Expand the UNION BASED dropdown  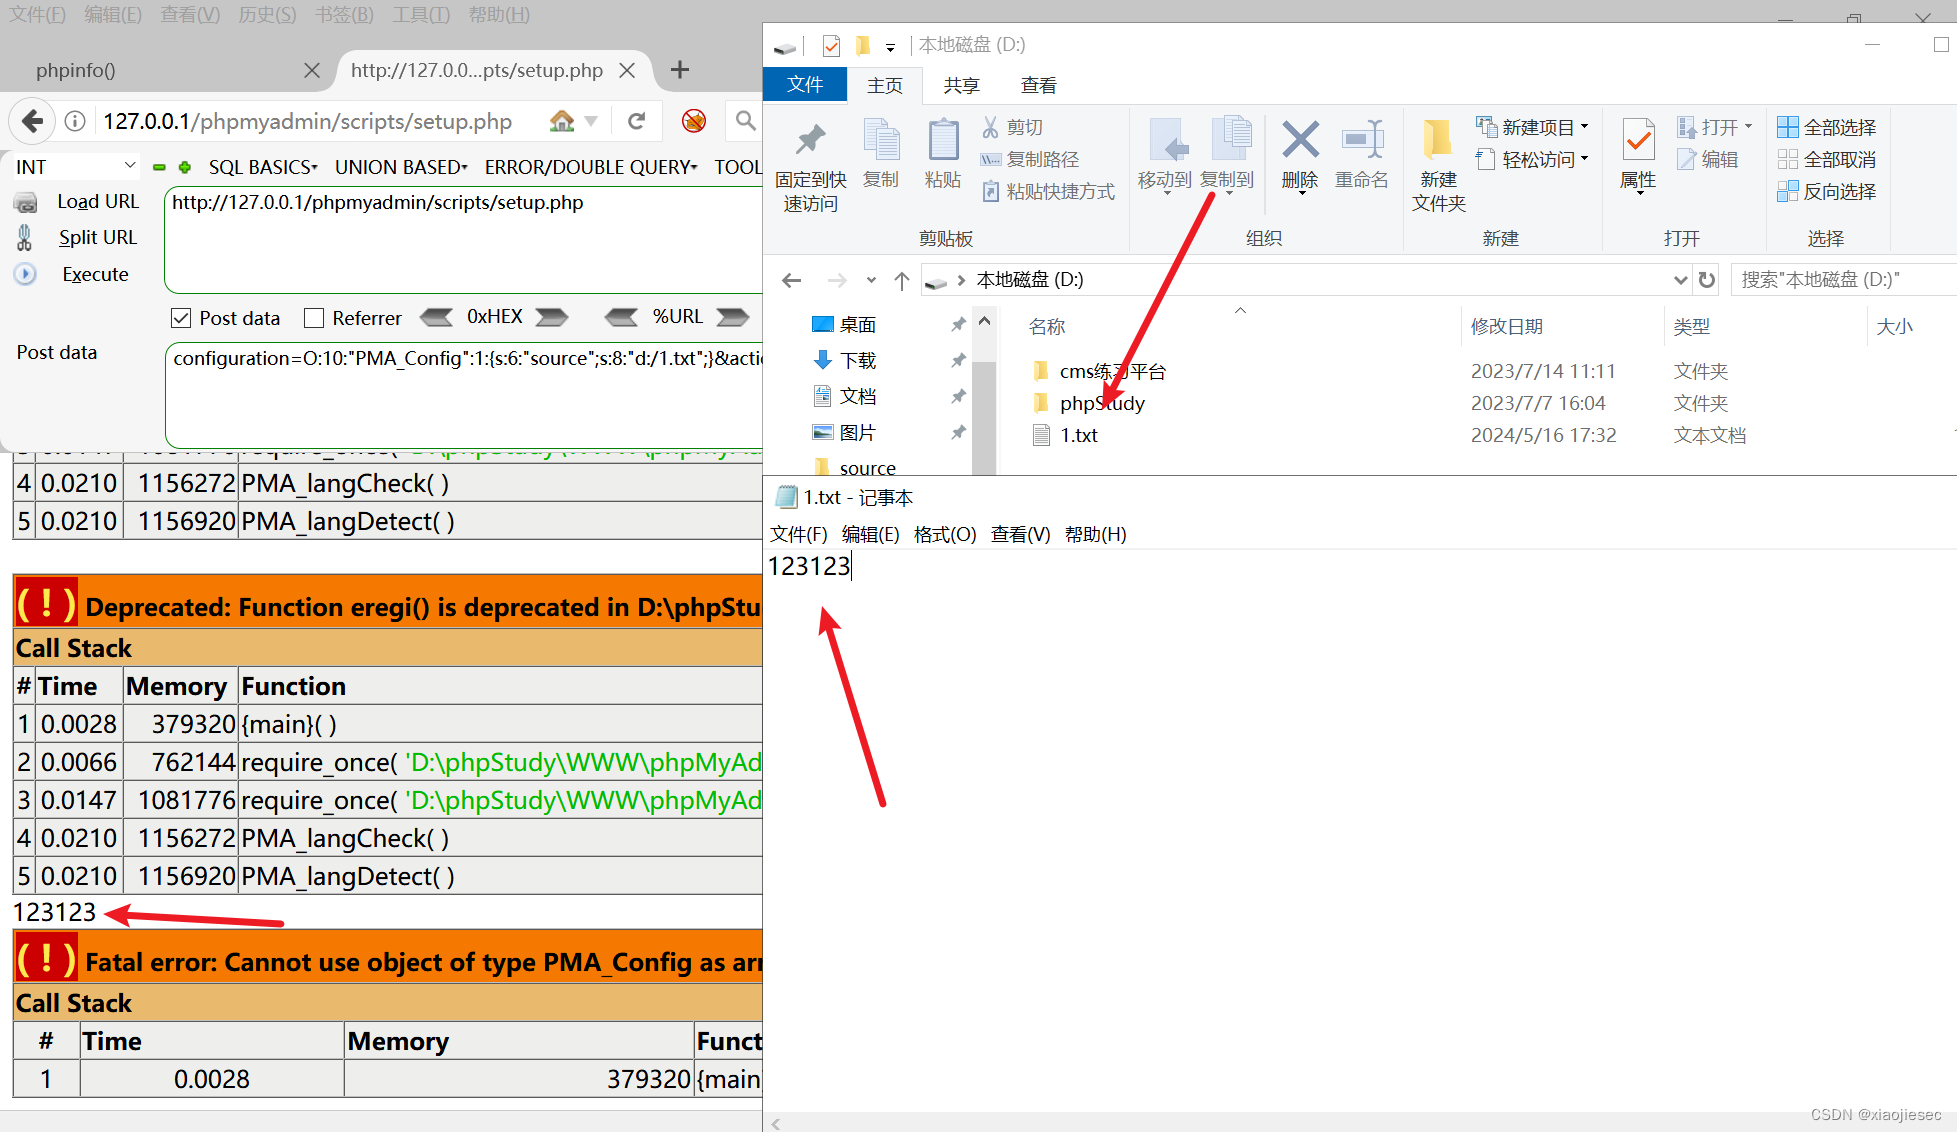click(x=399, y=166)
